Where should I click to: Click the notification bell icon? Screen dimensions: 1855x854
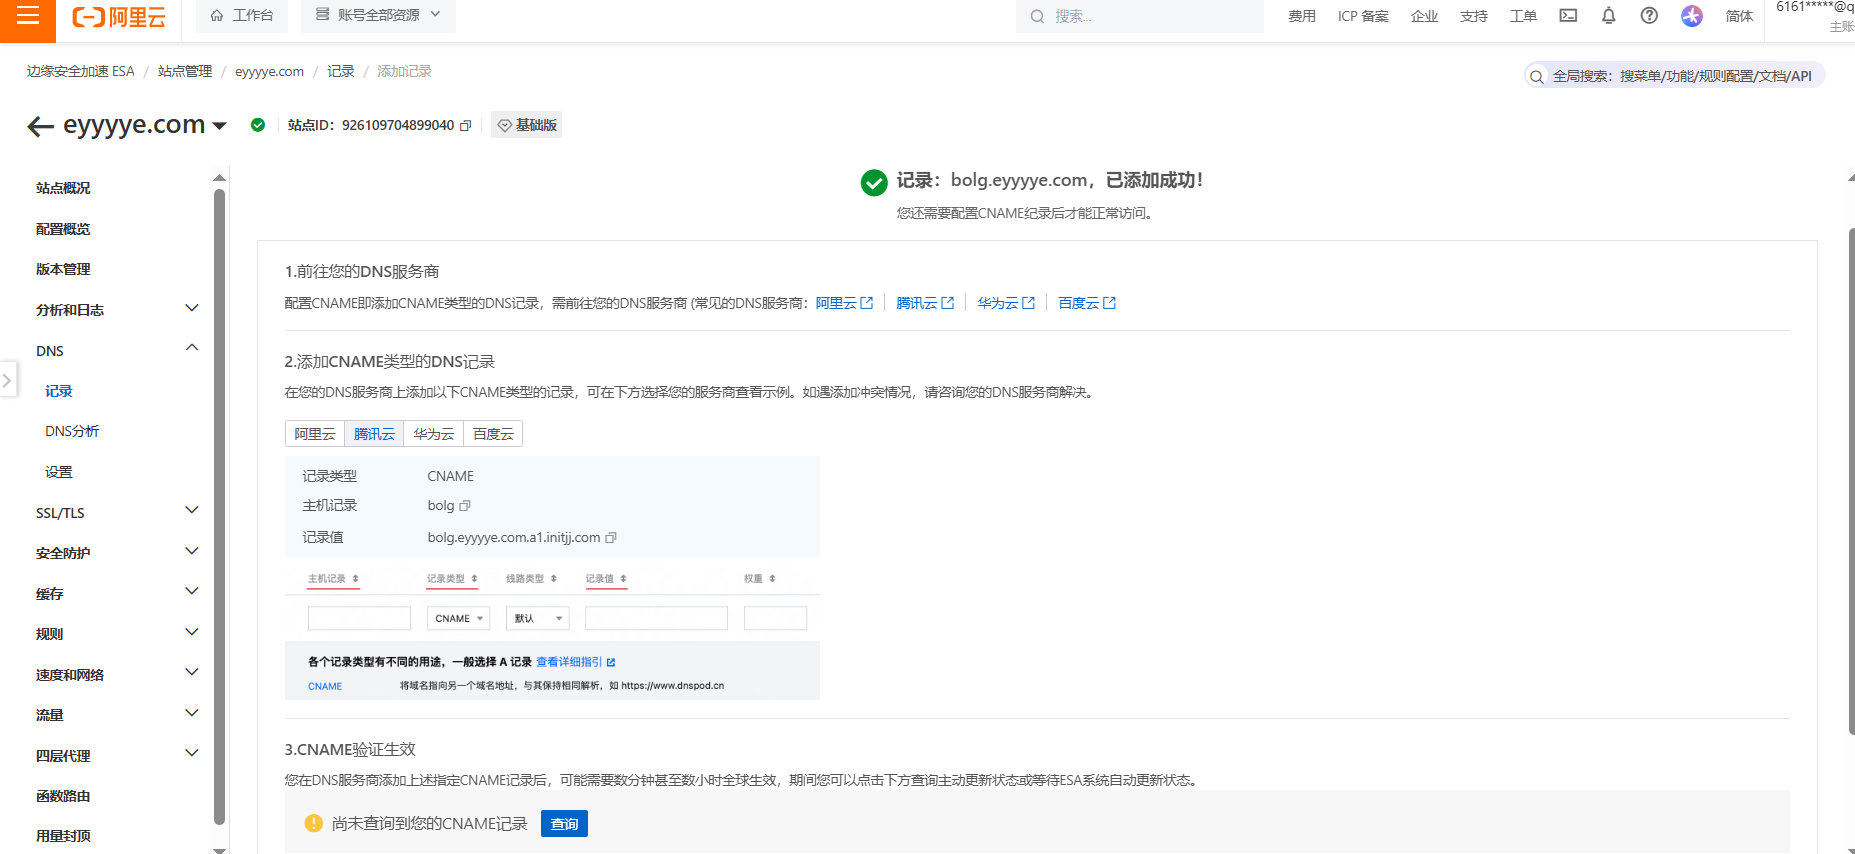(1608, 16)
